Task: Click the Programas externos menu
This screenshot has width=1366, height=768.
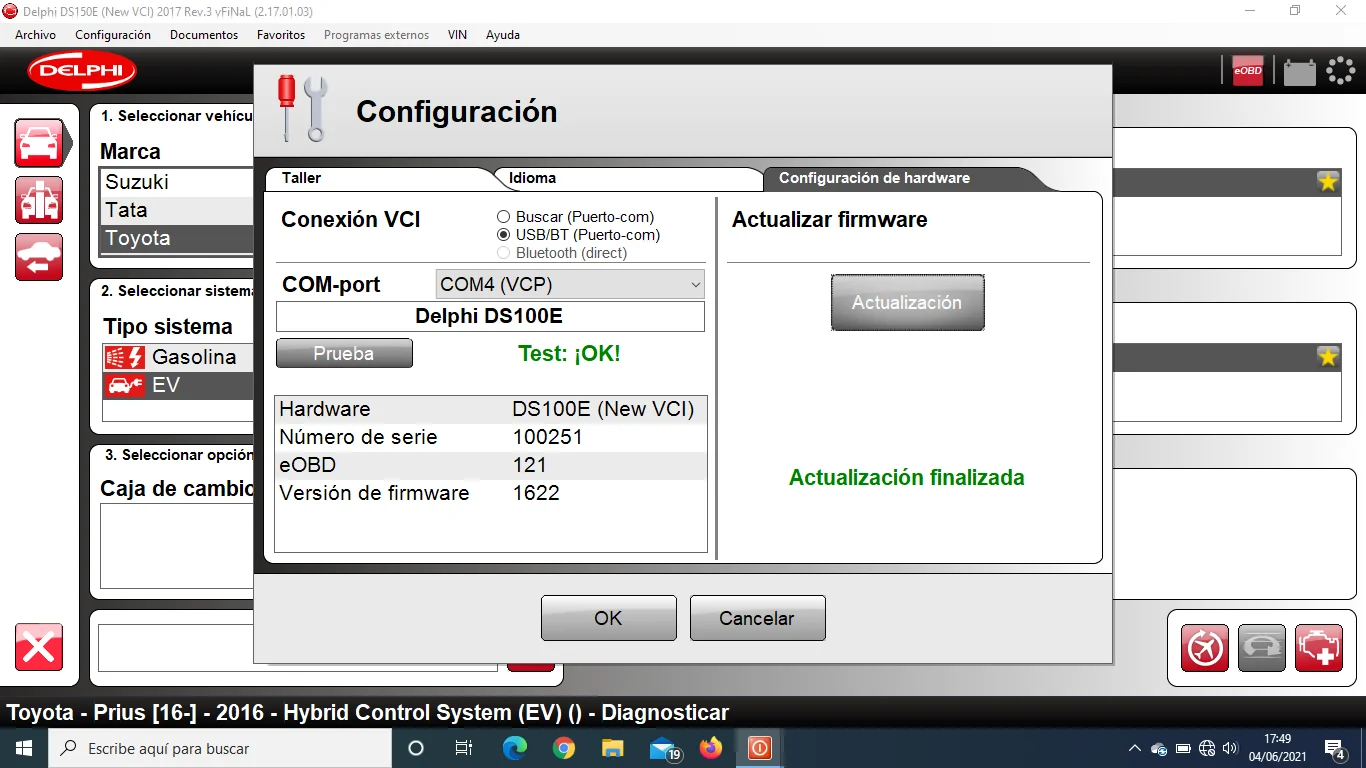Action: 376,35
